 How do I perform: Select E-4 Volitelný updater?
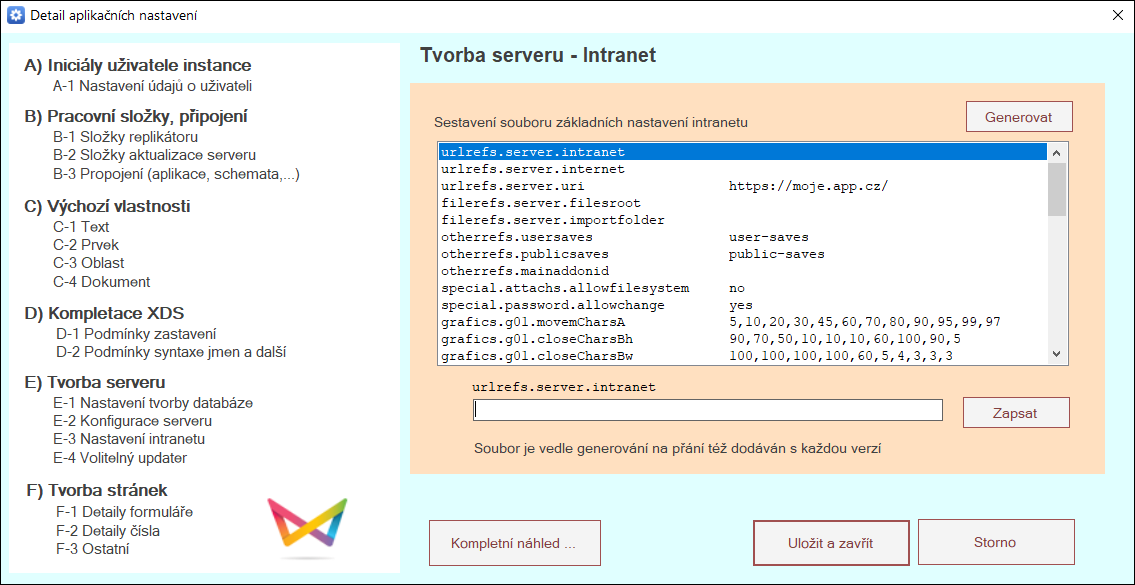tap(120, 458)
